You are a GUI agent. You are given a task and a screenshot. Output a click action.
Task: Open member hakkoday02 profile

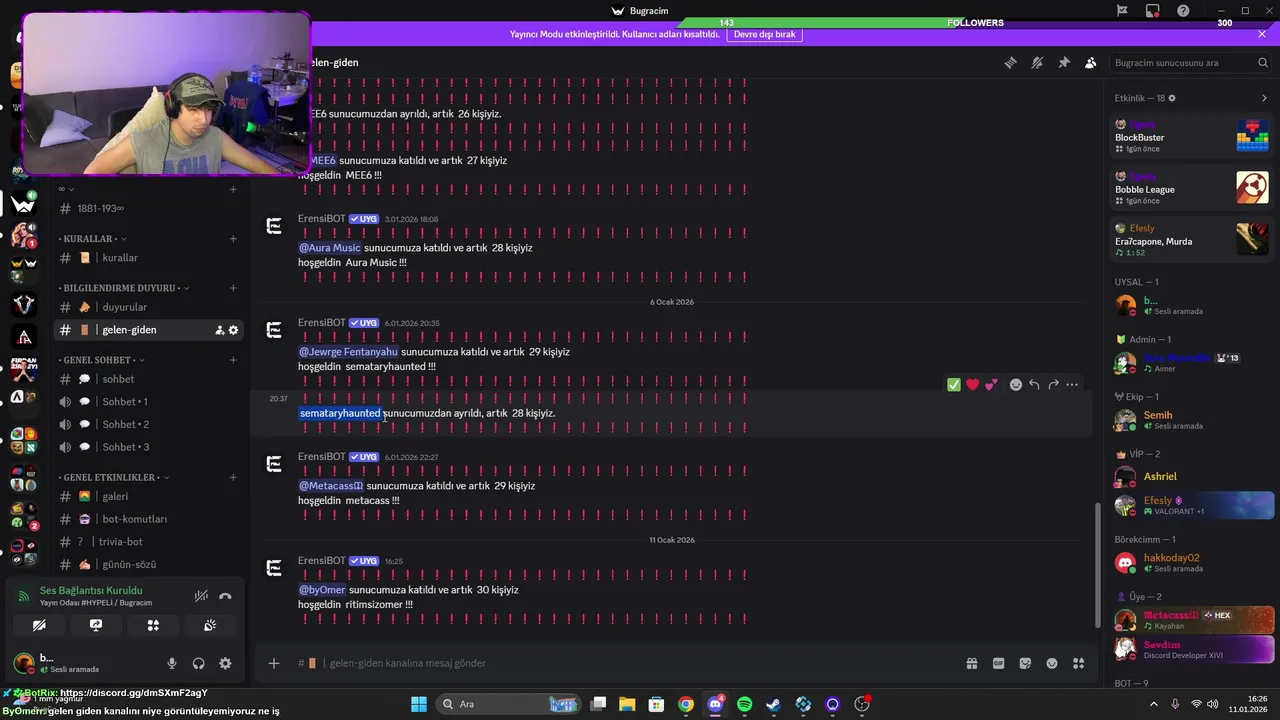click(1191, 562)
